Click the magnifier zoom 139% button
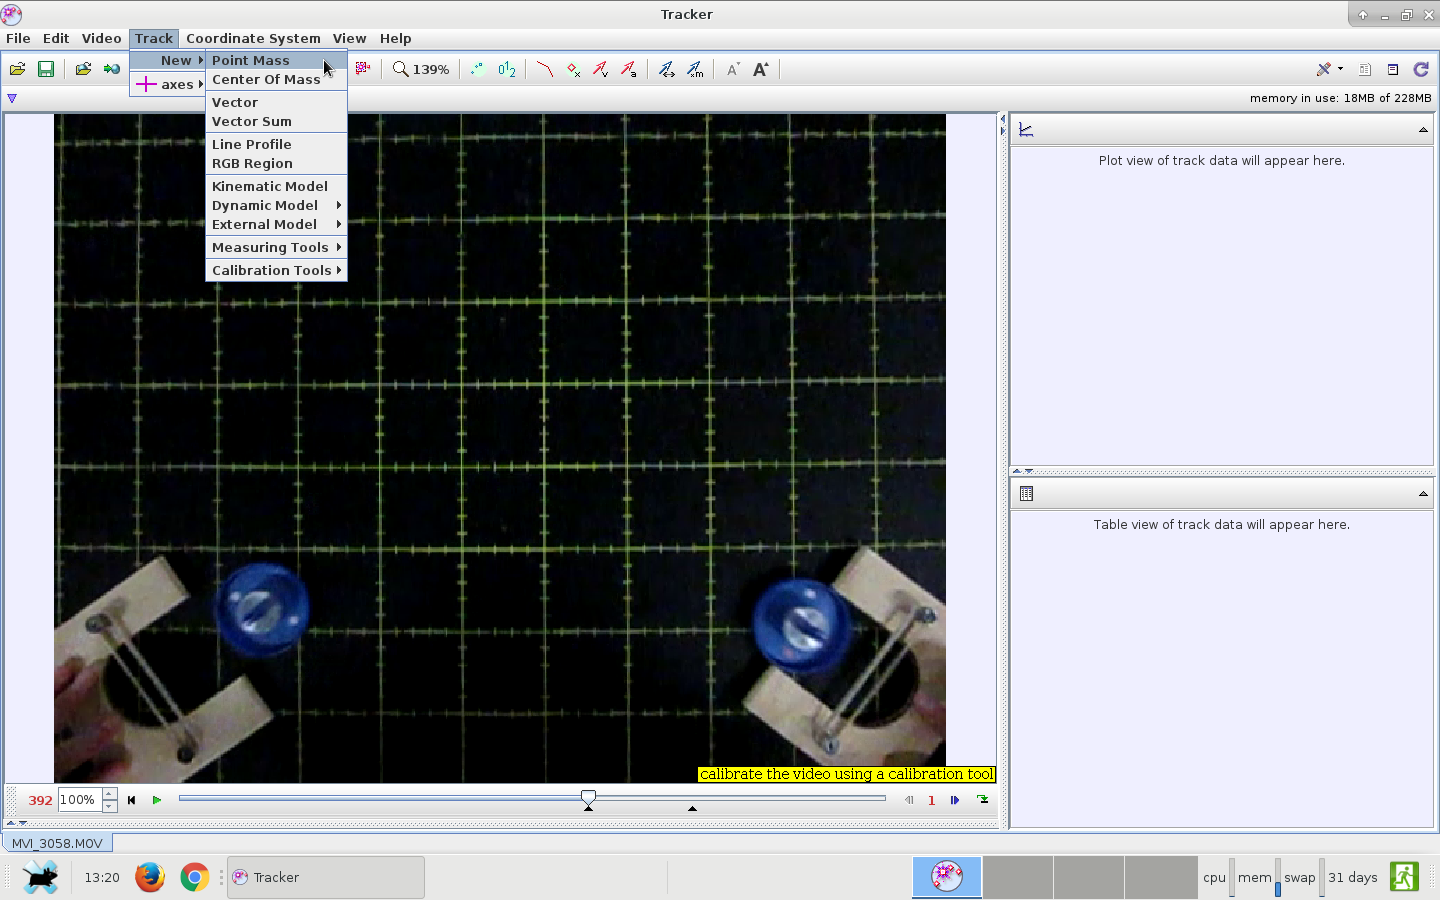This screenshot has width=1440, height=900. 421,69
